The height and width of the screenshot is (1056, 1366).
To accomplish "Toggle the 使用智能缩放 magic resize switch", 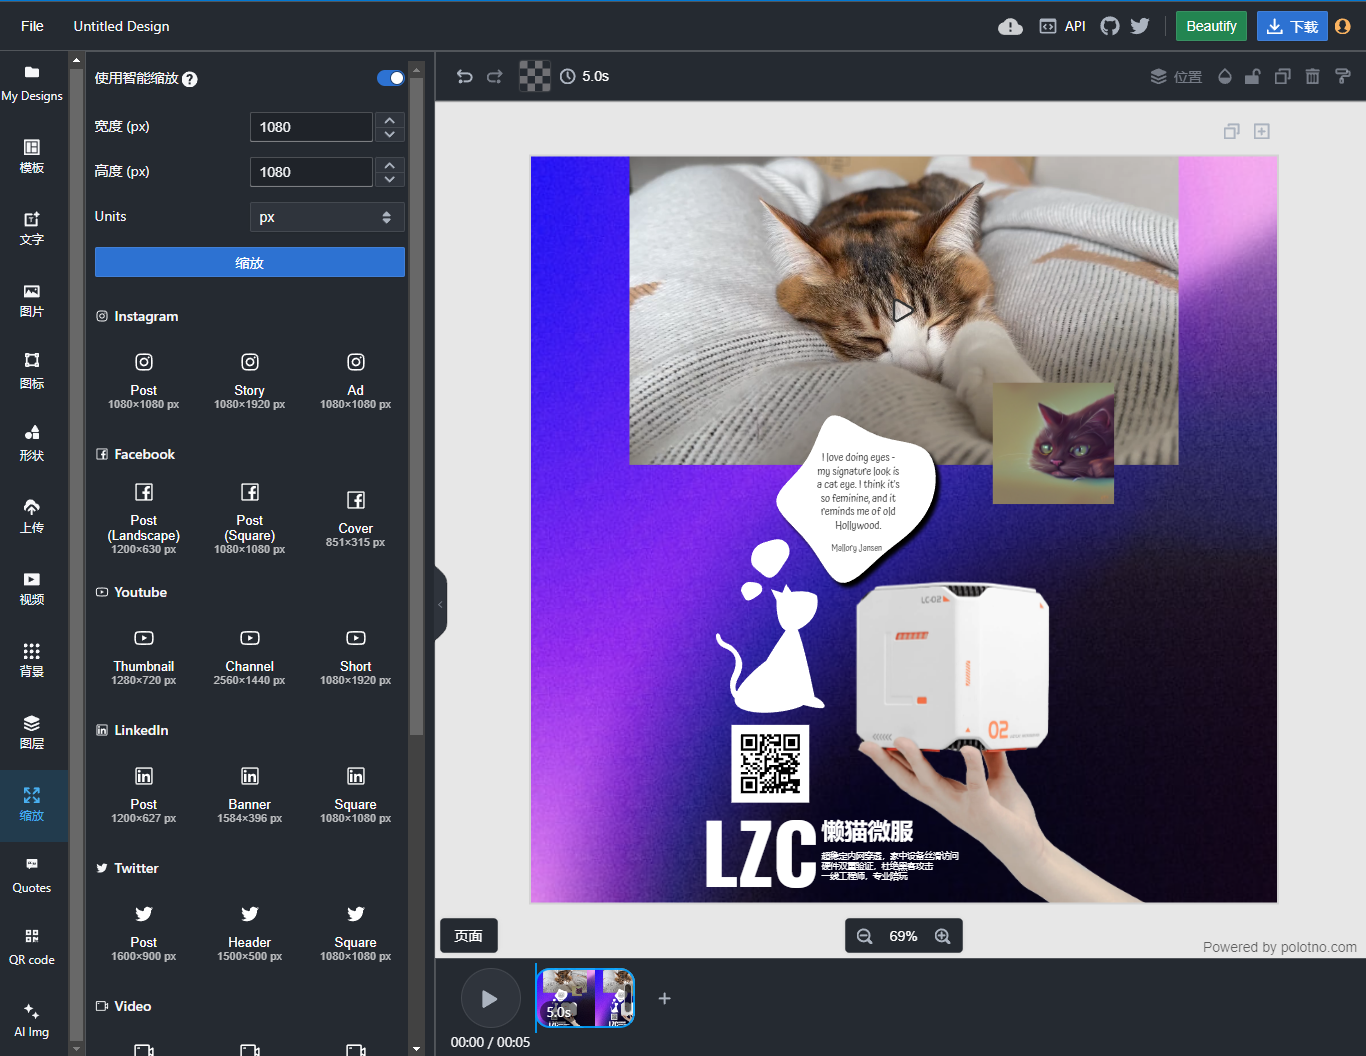I will coord(391,78).
